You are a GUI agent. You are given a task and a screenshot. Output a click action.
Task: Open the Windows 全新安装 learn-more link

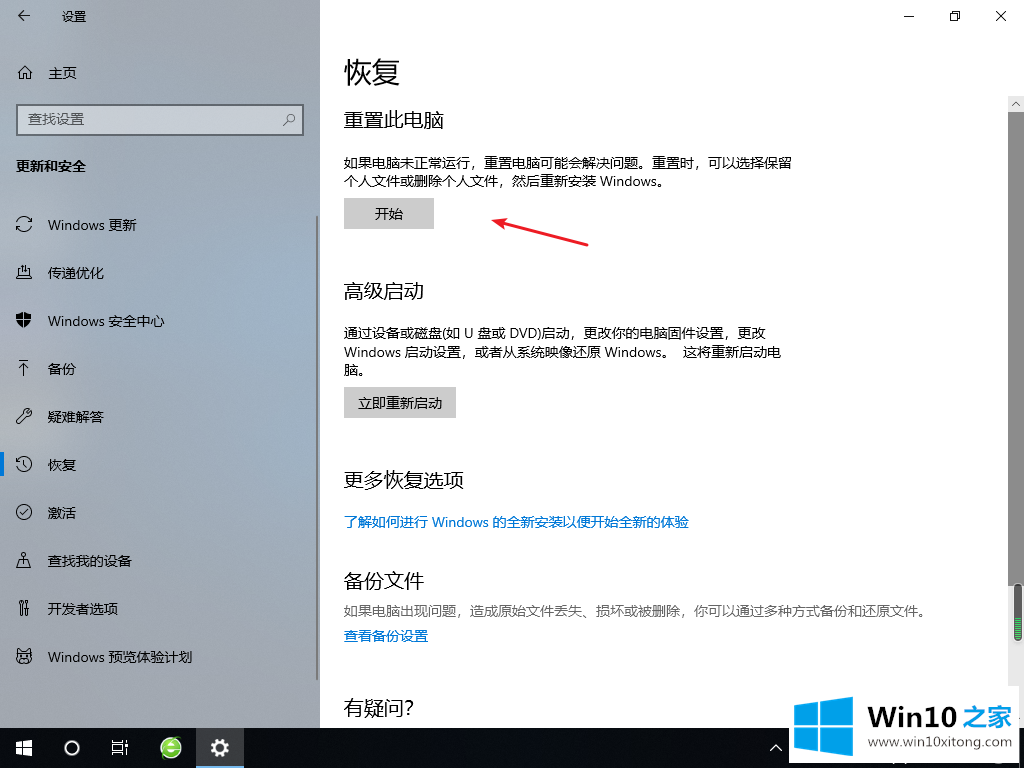516,522
